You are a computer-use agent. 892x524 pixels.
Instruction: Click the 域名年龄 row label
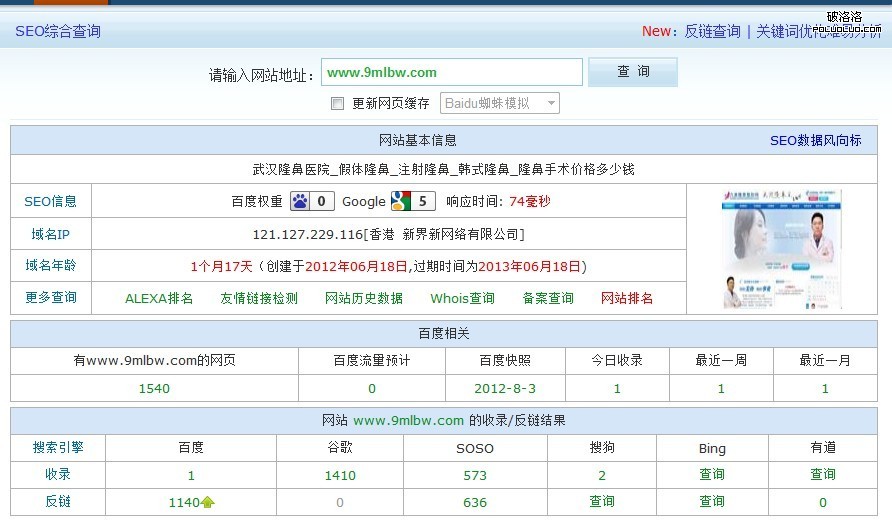click(x=51, y=265)
